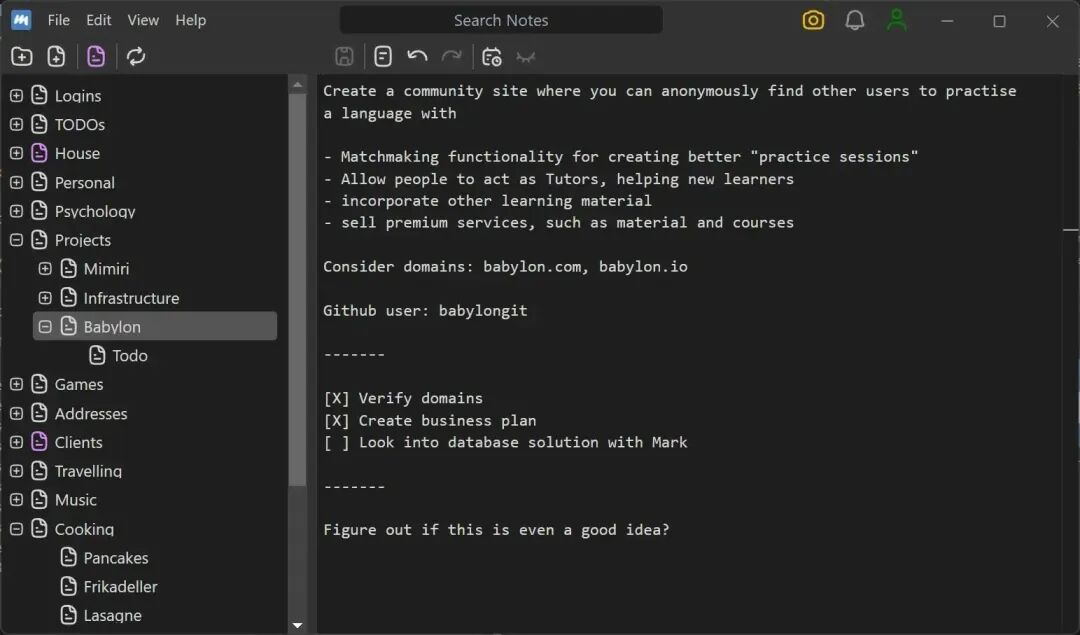Select the Infrastructure note label
The width and height of the screenshot is (1080, 635).
(x=132, y=298)
